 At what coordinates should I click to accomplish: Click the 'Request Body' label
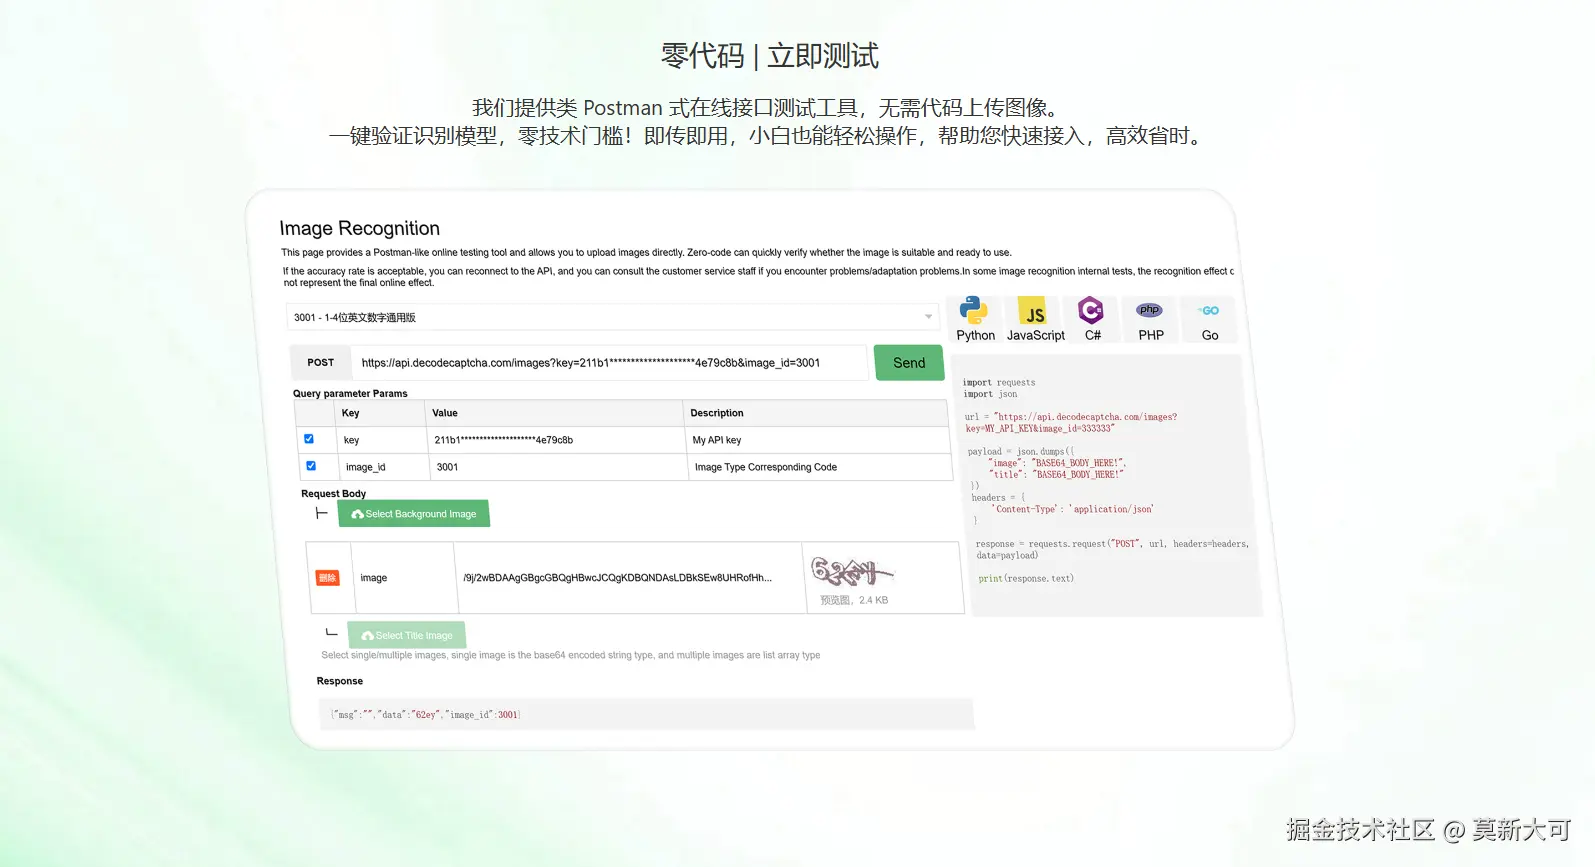pyautogui.click(x=334, y=493)
